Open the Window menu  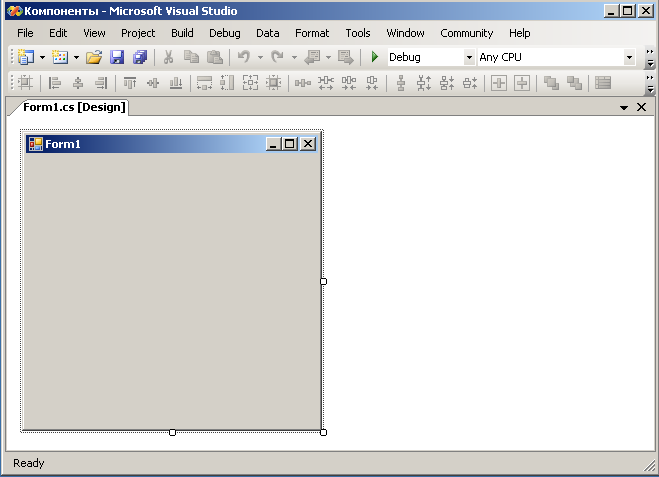[405, 33]
